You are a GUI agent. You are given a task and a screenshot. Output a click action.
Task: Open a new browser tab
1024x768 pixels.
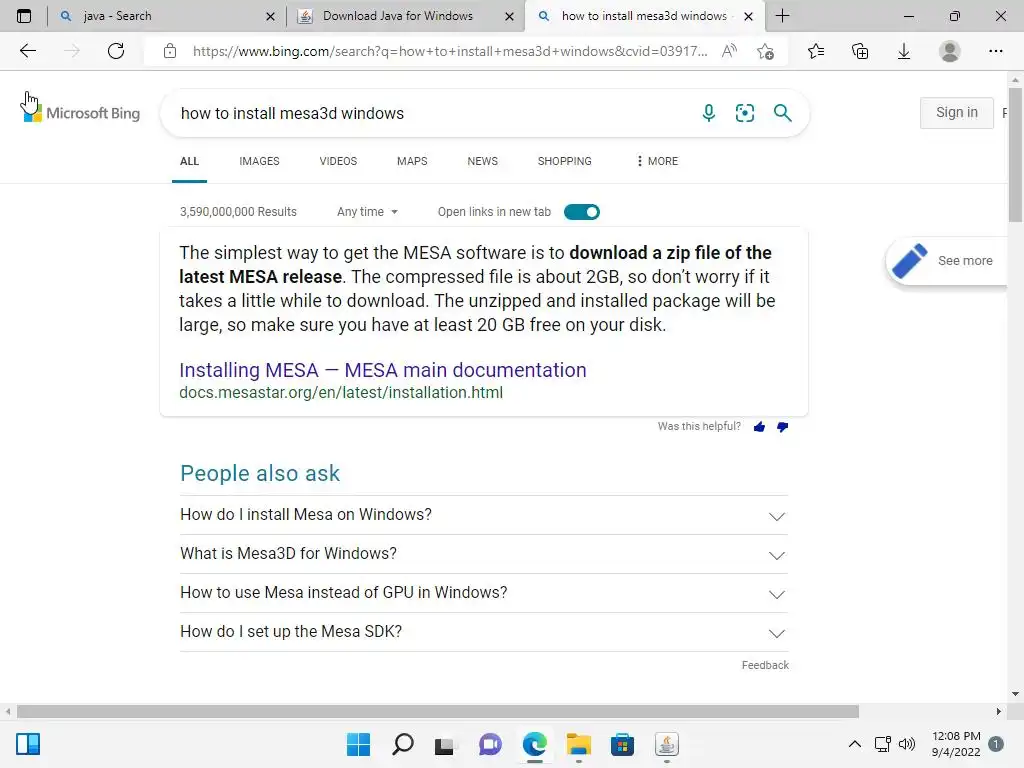[x=782, y=16]
